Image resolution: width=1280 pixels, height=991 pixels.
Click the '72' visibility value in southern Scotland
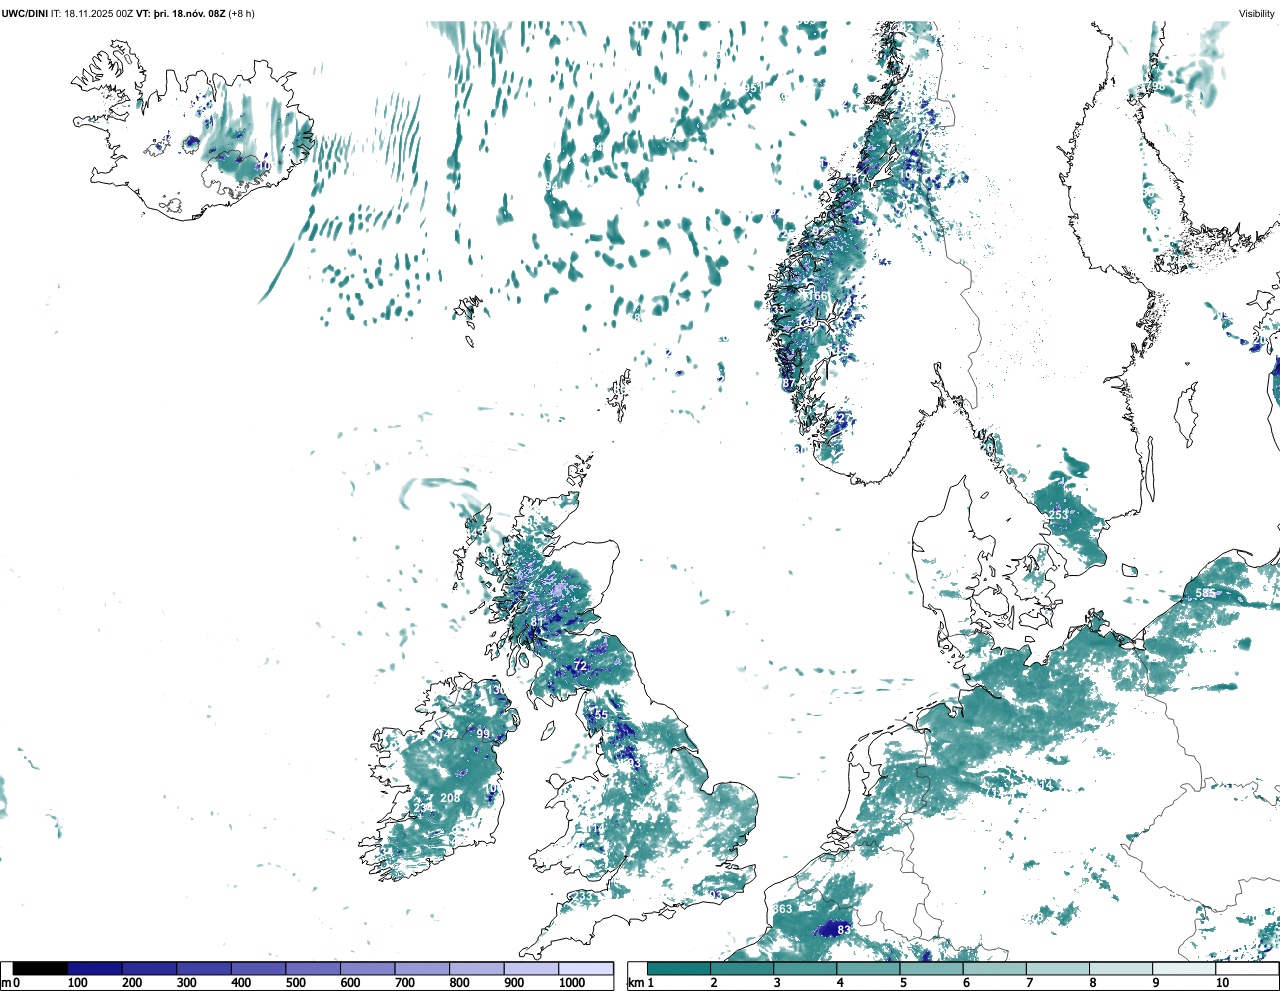click(580, 666)
